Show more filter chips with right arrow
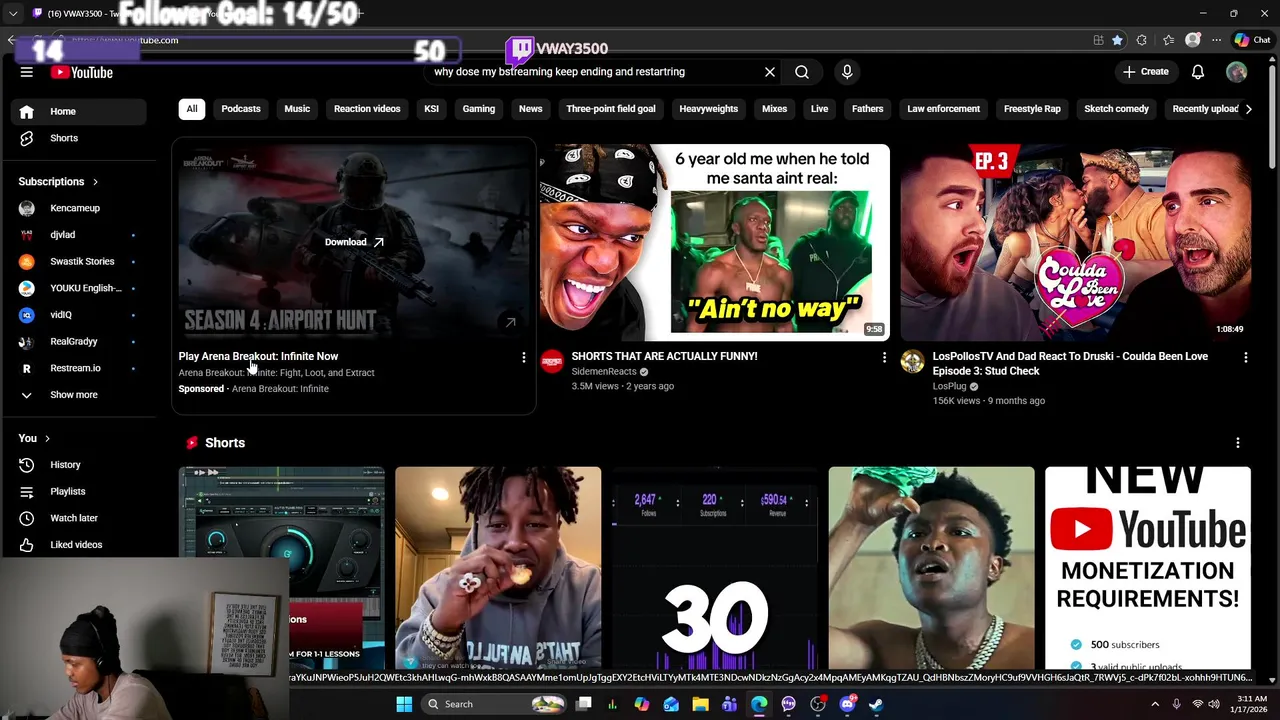Viewport: 1280px width, 720px height. tap(1248, 109)
